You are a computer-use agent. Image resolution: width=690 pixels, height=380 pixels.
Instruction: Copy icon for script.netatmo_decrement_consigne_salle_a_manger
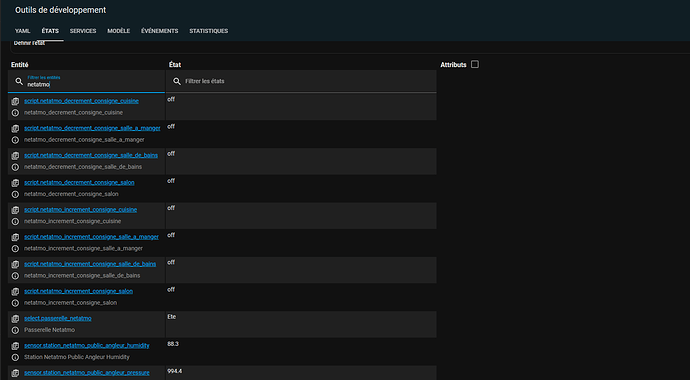15,128
